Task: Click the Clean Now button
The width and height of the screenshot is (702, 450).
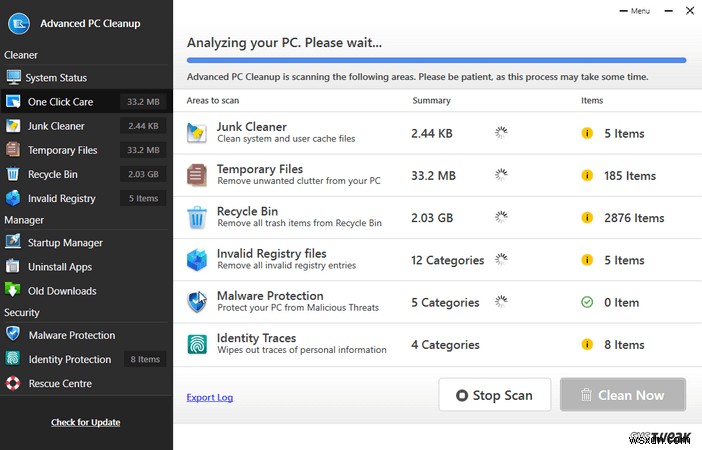Action: 622,395
